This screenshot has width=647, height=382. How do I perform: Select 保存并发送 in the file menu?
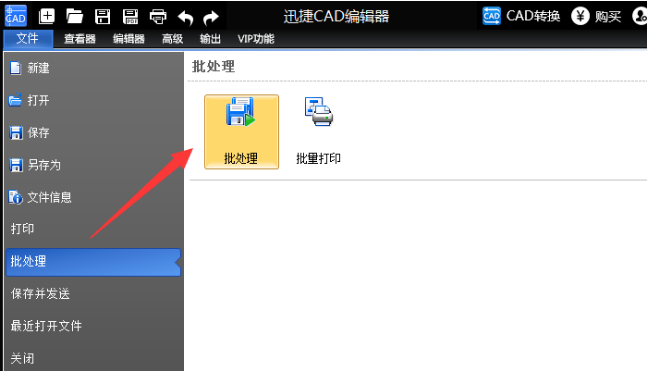tap(93, 294)
